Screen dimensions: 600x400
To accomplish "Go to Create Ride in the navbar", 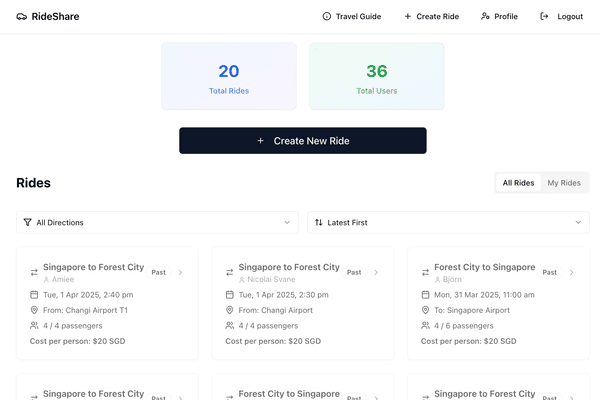I will click(x=432, y=16).
